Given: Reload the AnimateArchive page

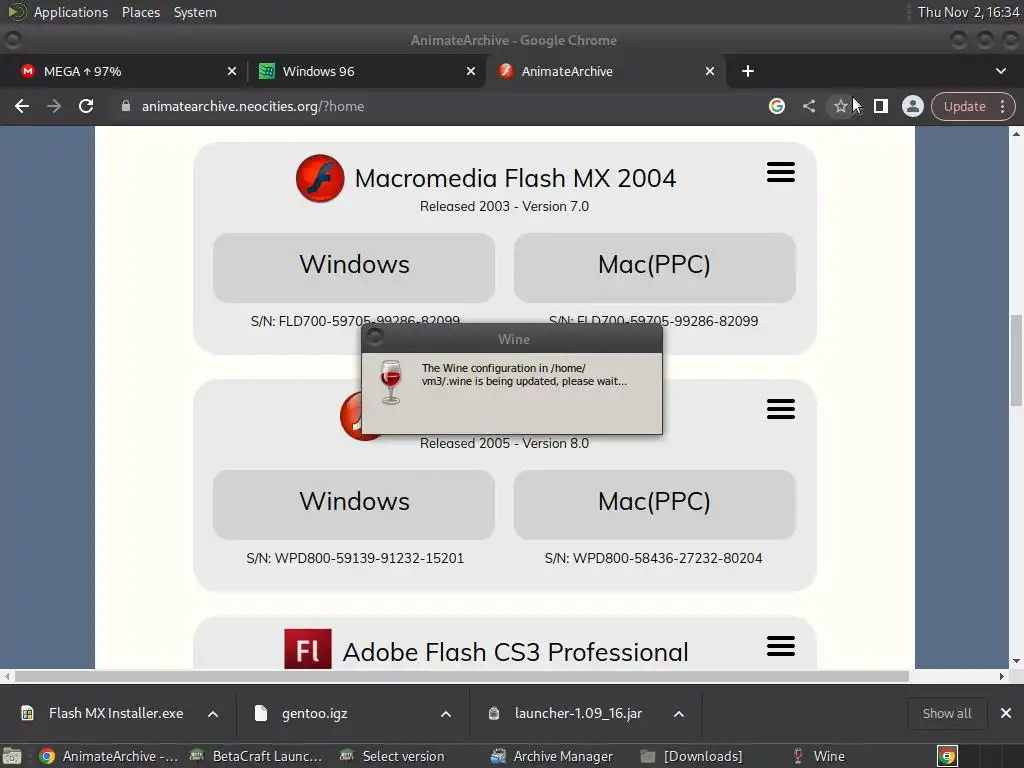Looking at the screenshot, I should pyautogui.click(x=86, y=106).
